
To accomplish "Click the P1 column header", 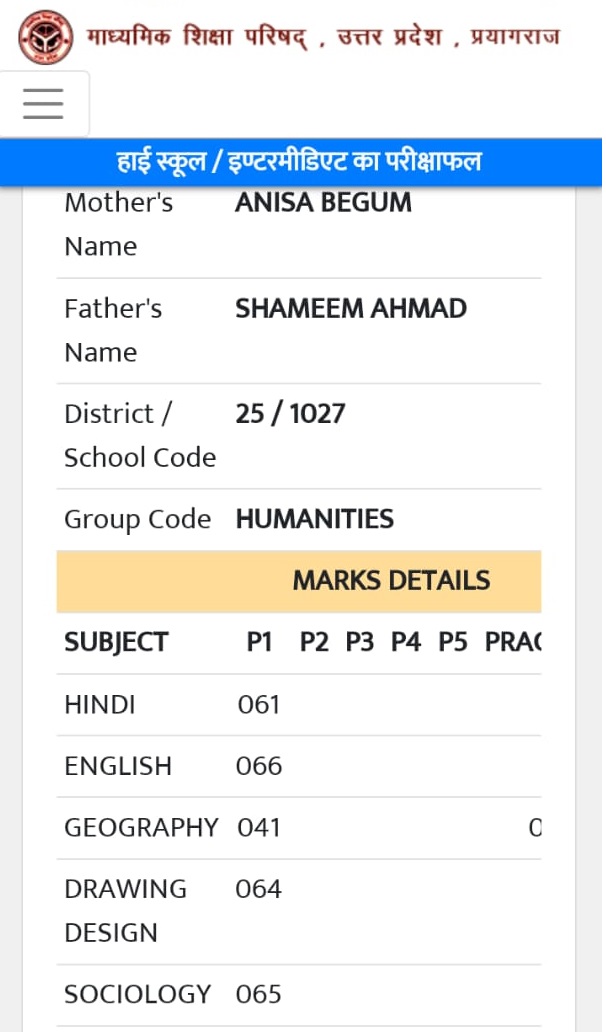I will click(259, 642).
